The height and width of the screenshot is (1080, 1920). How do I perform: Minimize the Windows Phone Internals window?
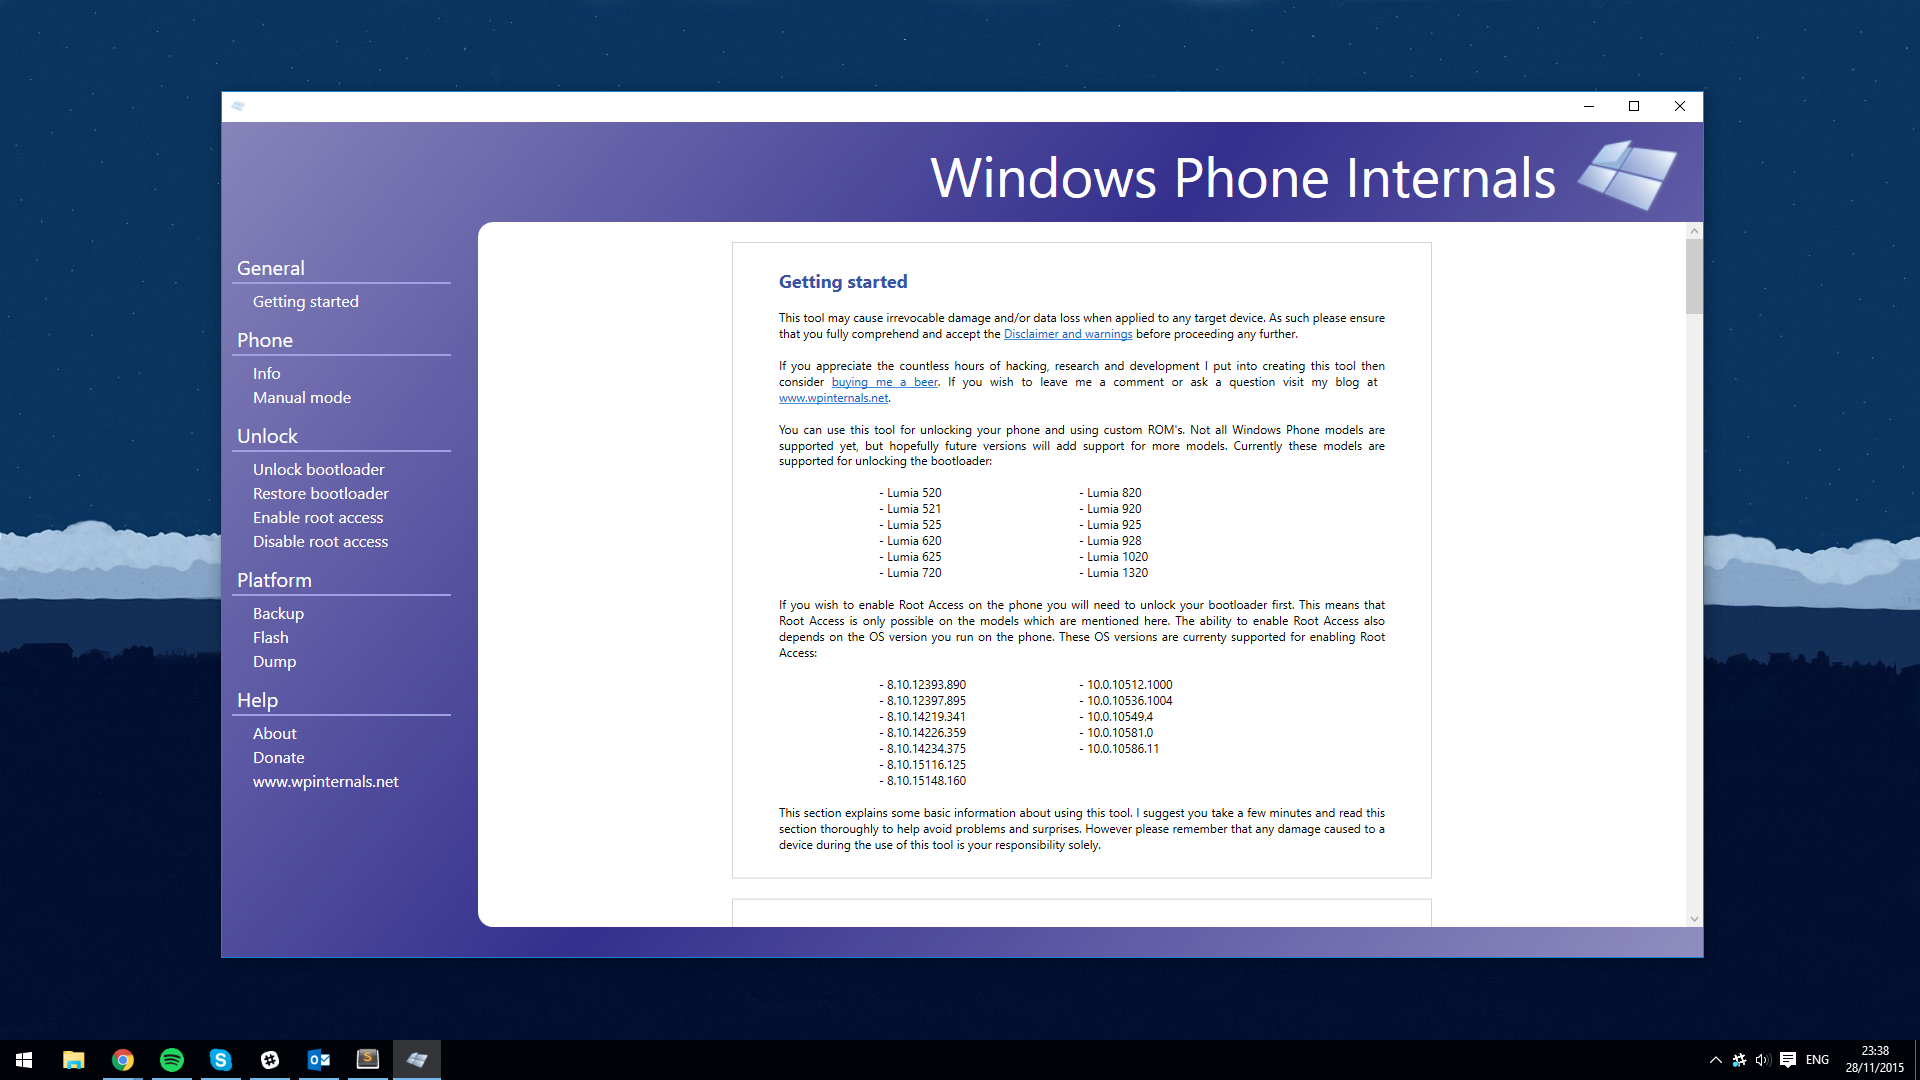point(1589,106)
